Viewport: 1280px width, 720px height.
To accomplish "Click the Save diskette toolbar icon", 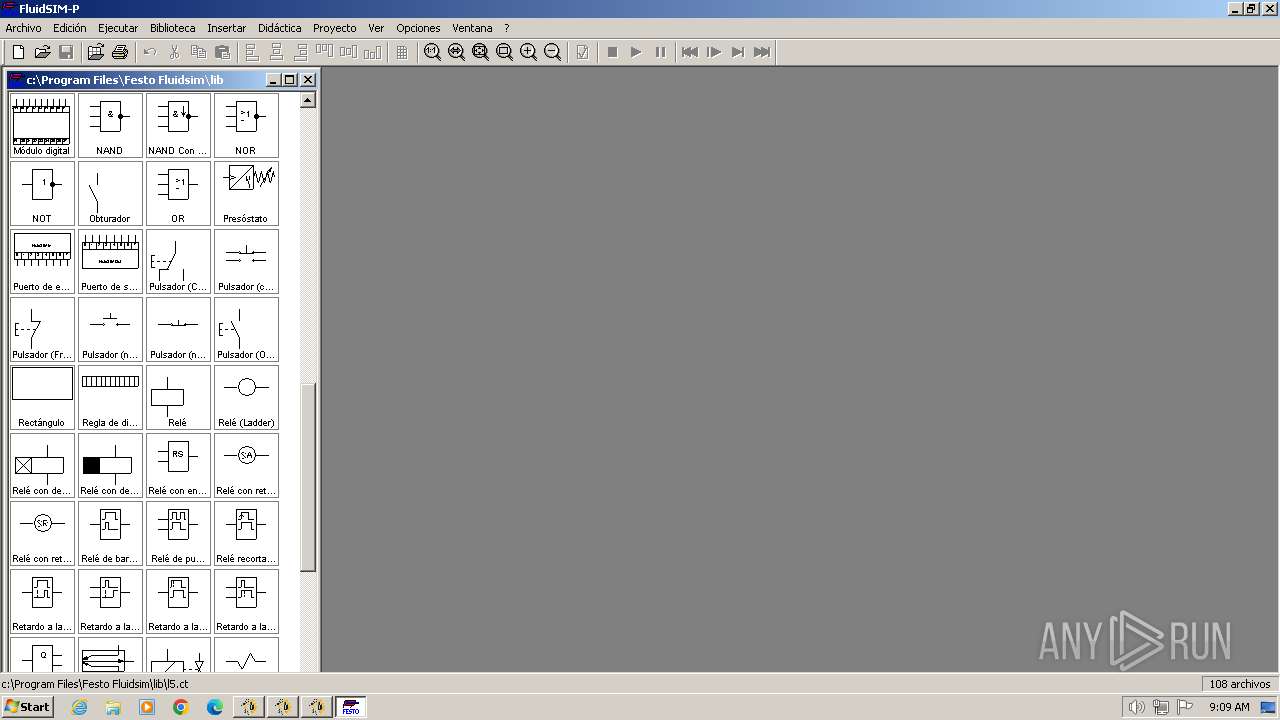I will [66, 52].
